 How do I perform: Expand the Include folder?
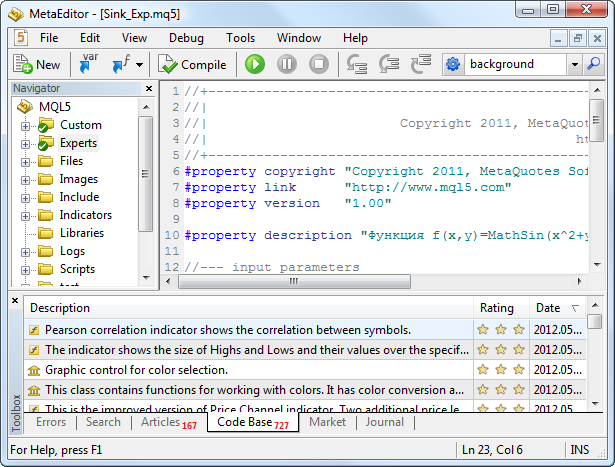click(25, 198)
